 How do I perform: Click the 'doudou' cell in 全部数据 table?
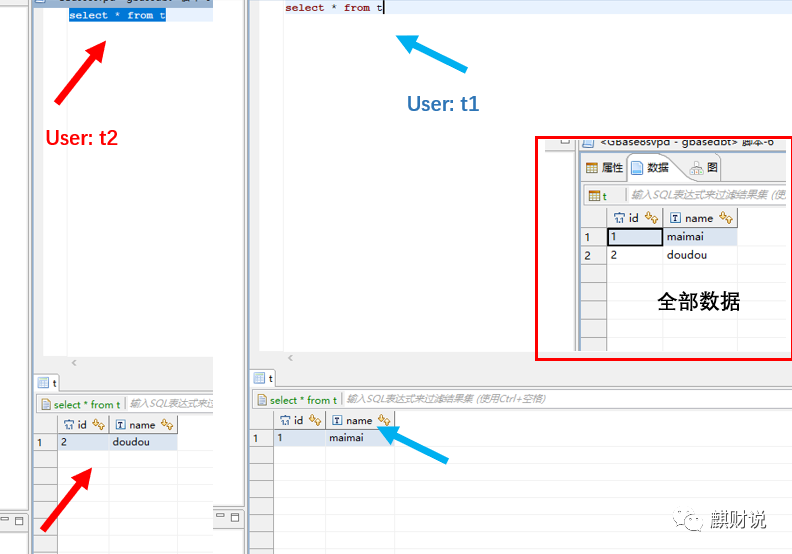coord(700,255)
